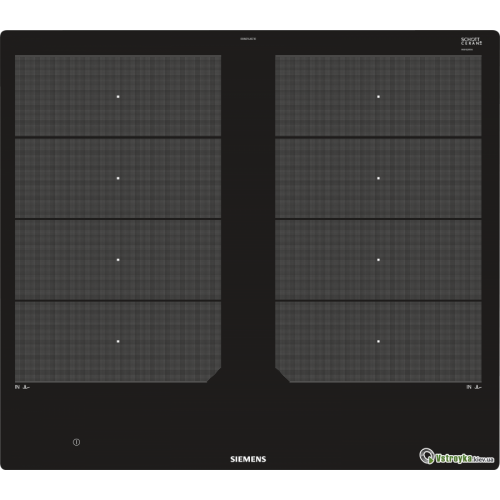This screenshot has height=500, width=500.
Task: Click the SIEMENS brand logo
Action: (x=248, y=459)
